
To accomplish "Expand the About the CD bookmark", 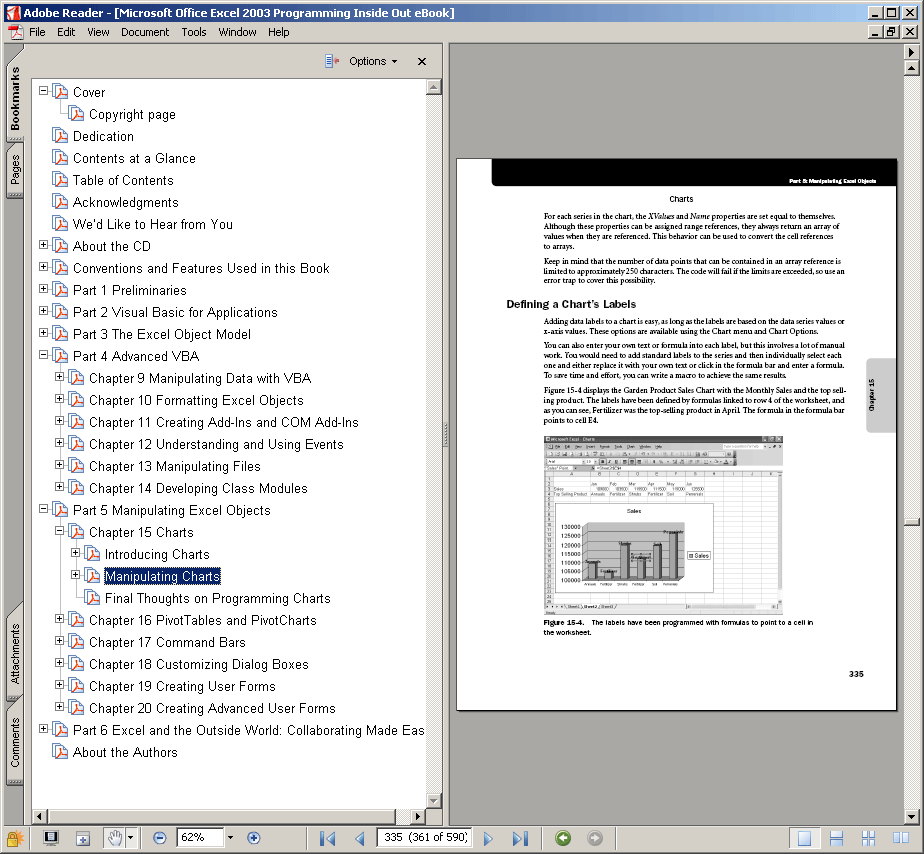I will point(44,245).
